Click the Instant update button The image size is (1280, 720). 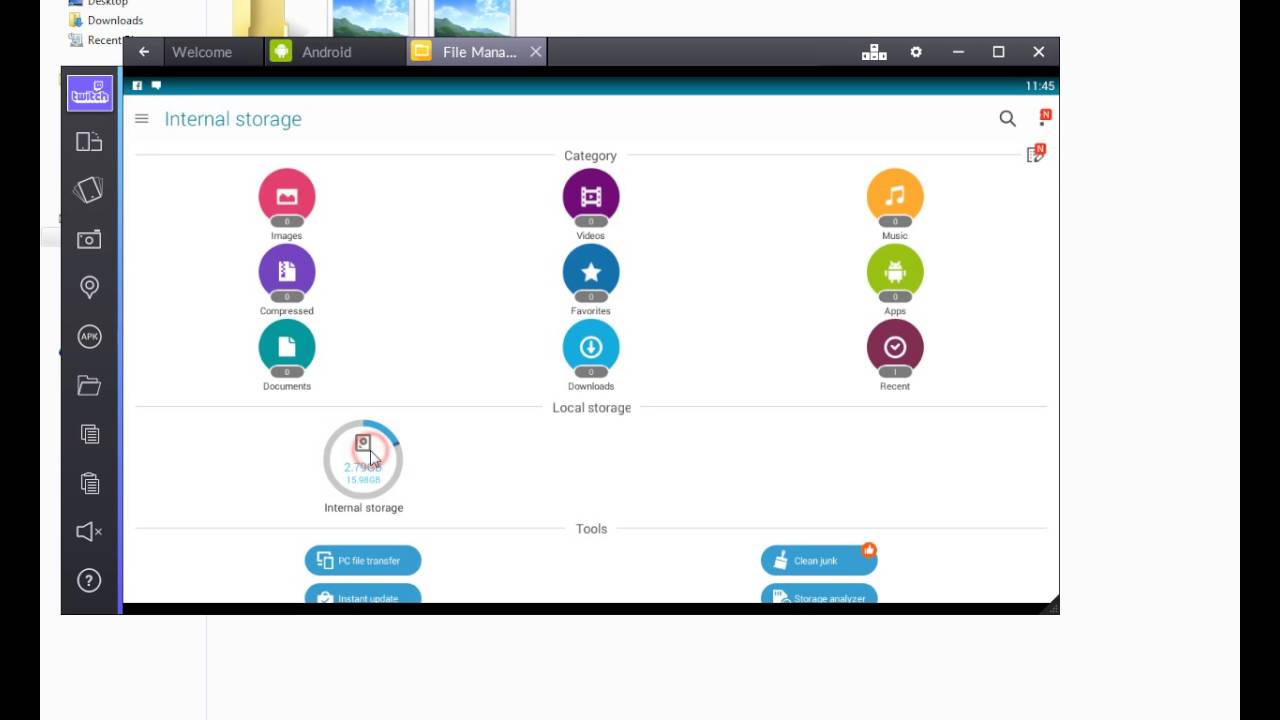pos(363,595)
